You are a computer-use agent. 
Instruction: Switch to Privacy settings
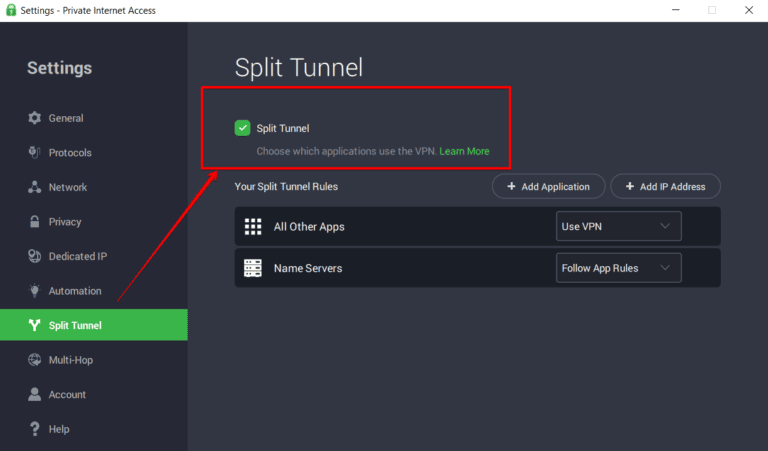tap(94, 221)
